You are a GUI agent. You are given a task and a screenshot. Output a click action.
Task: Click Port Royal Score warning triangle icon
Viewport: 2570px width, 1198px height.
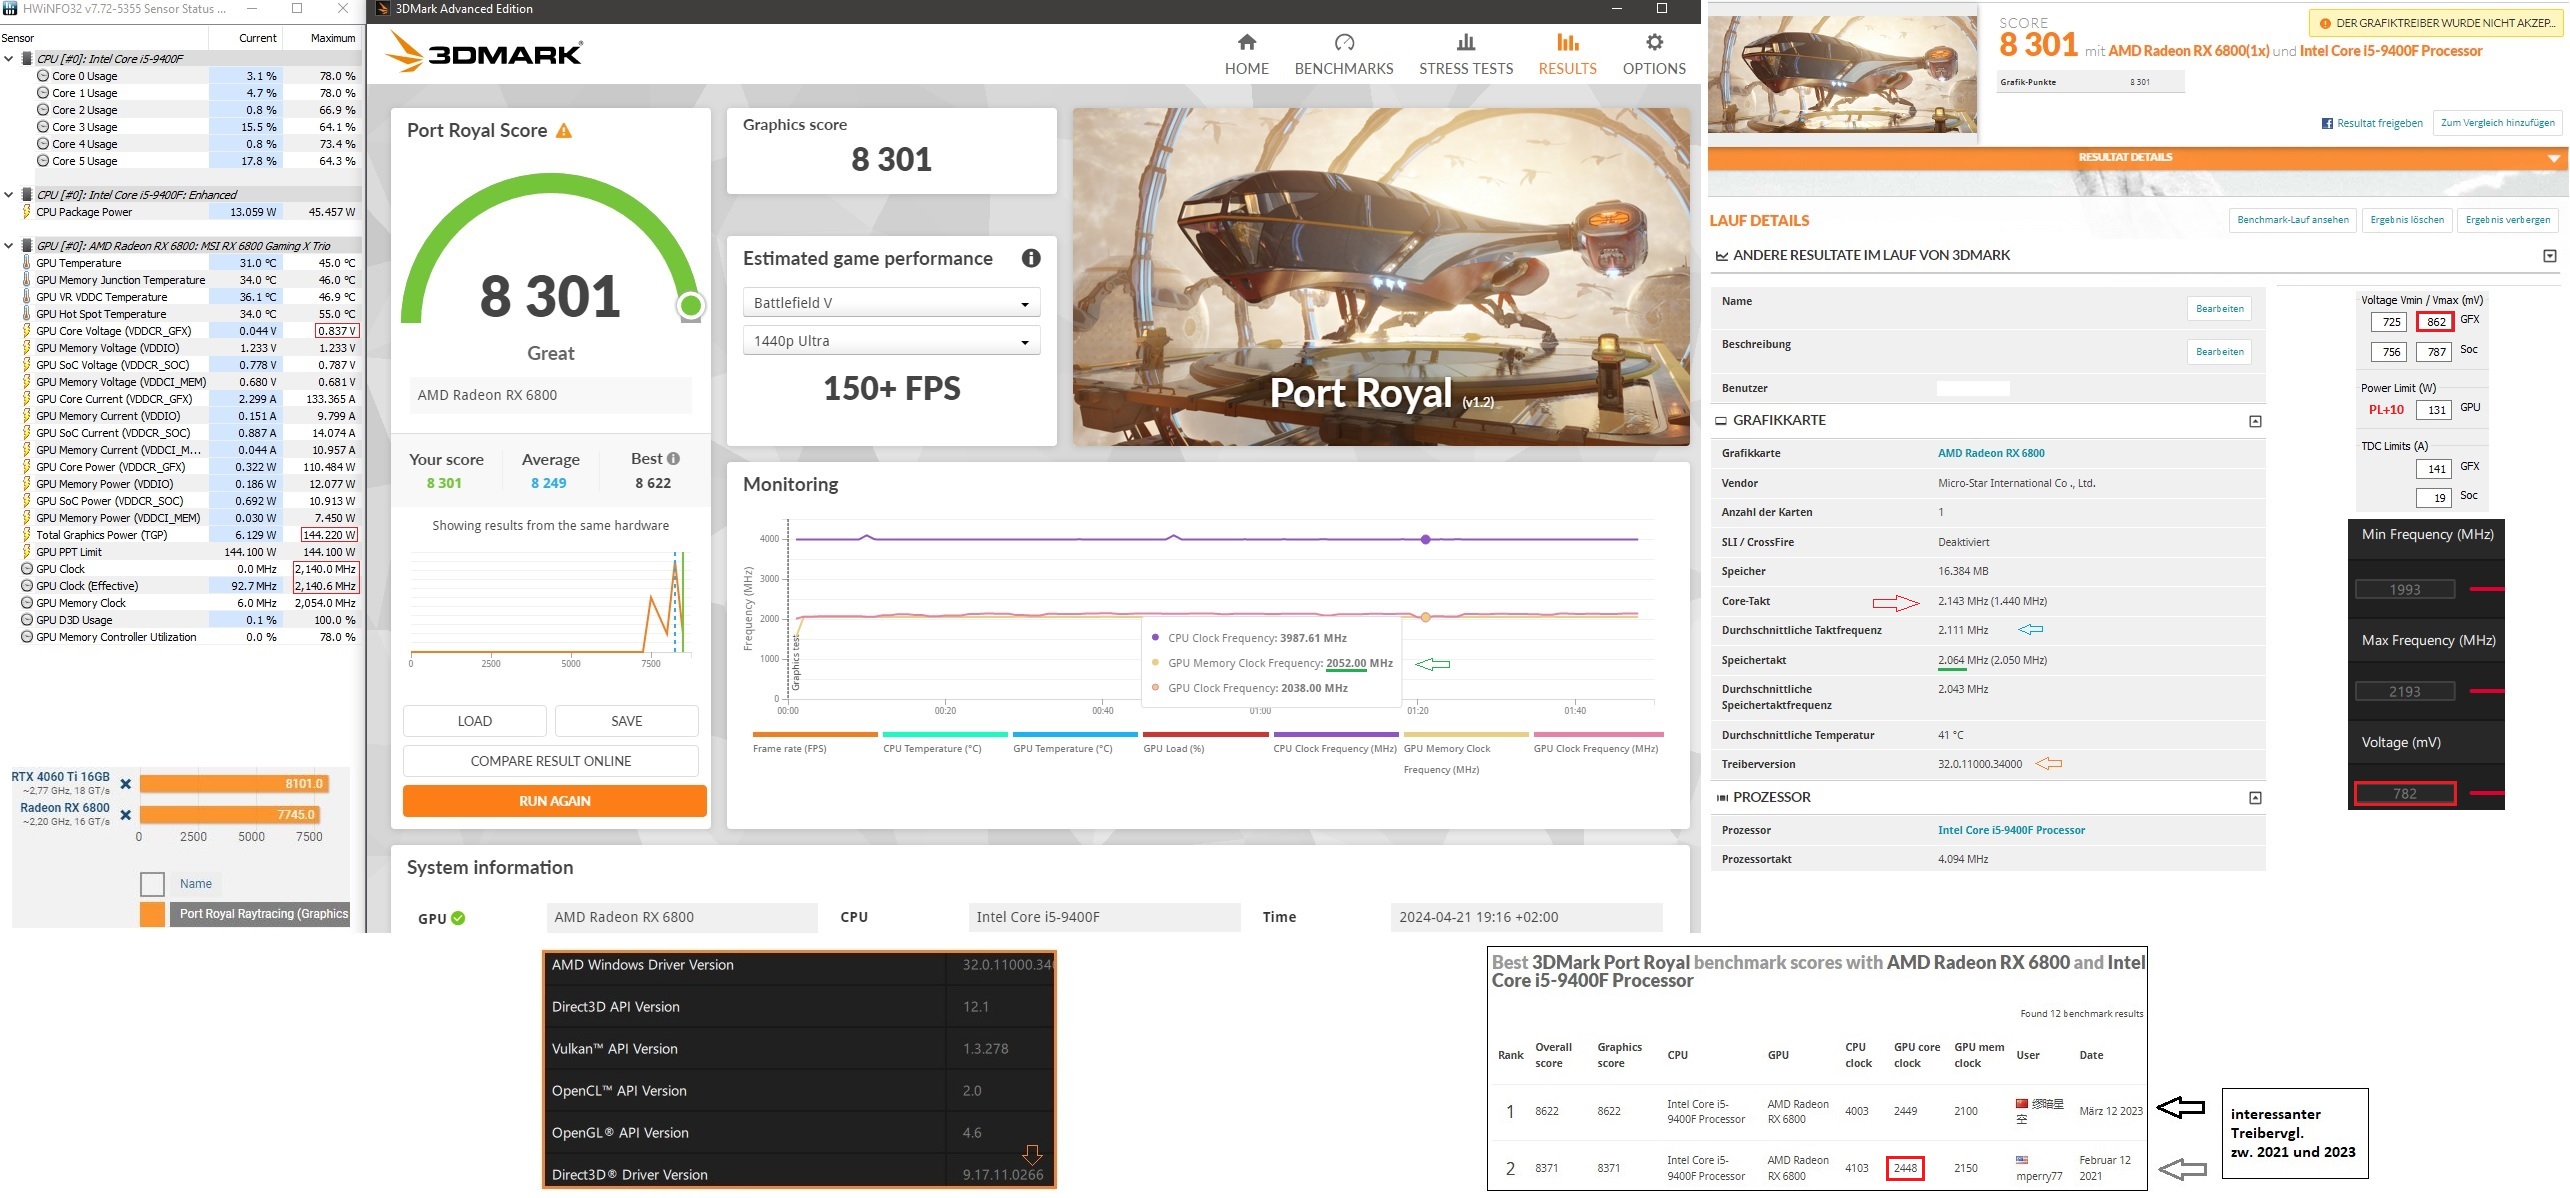point(564,131)
